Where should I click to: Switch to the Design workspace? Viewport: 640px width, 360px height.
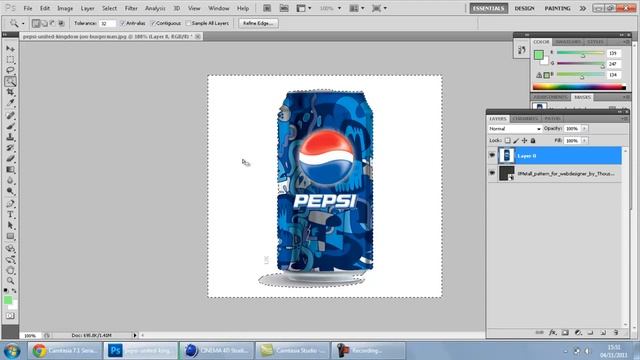pyautogui.click(x=524, y=8)
